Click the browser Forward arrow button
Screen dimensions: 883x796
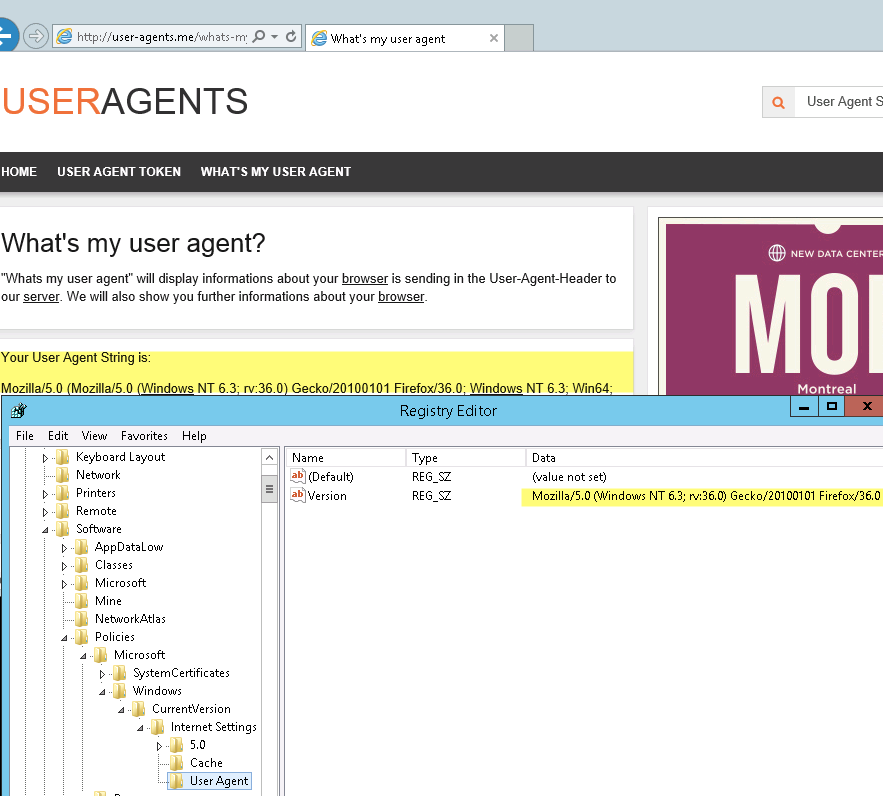point(36,37)
